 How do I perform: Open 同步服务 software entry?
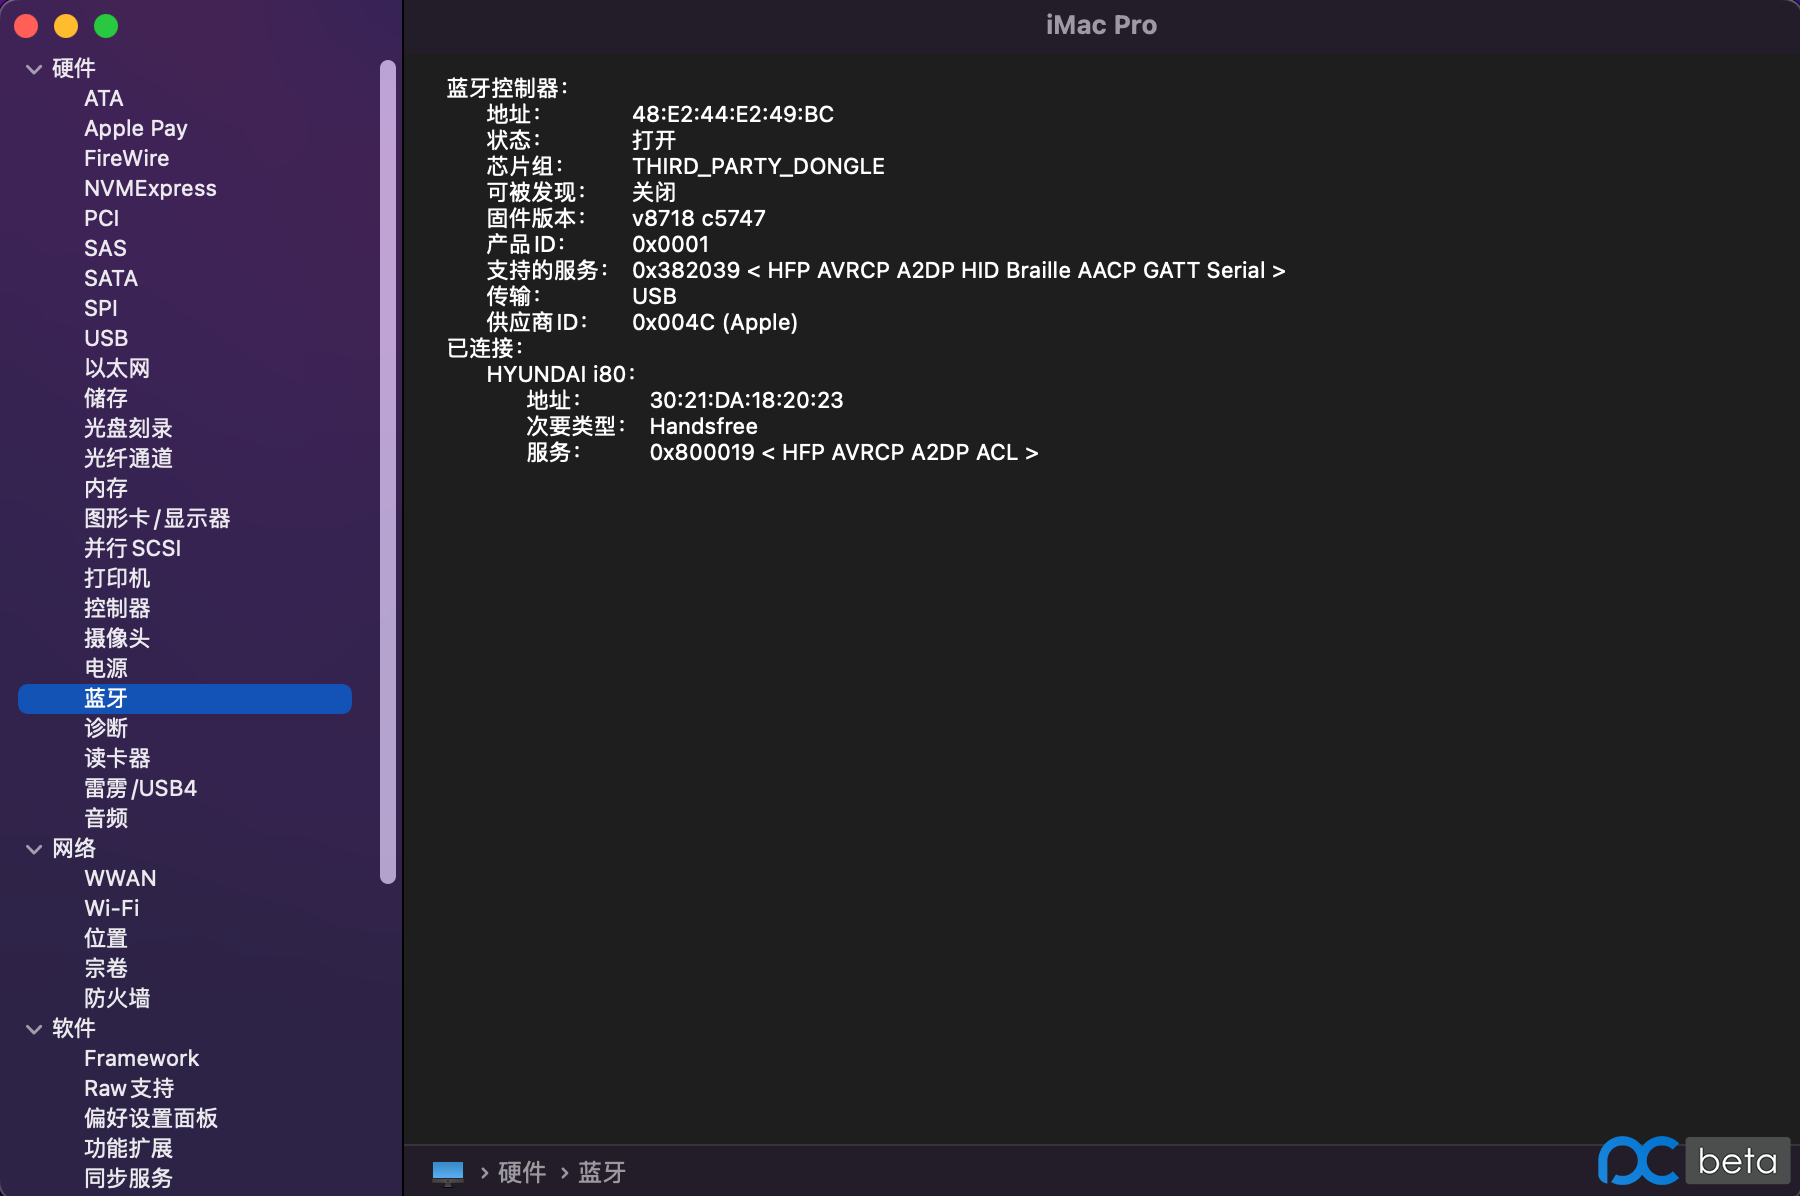(x=128, y=1178)
